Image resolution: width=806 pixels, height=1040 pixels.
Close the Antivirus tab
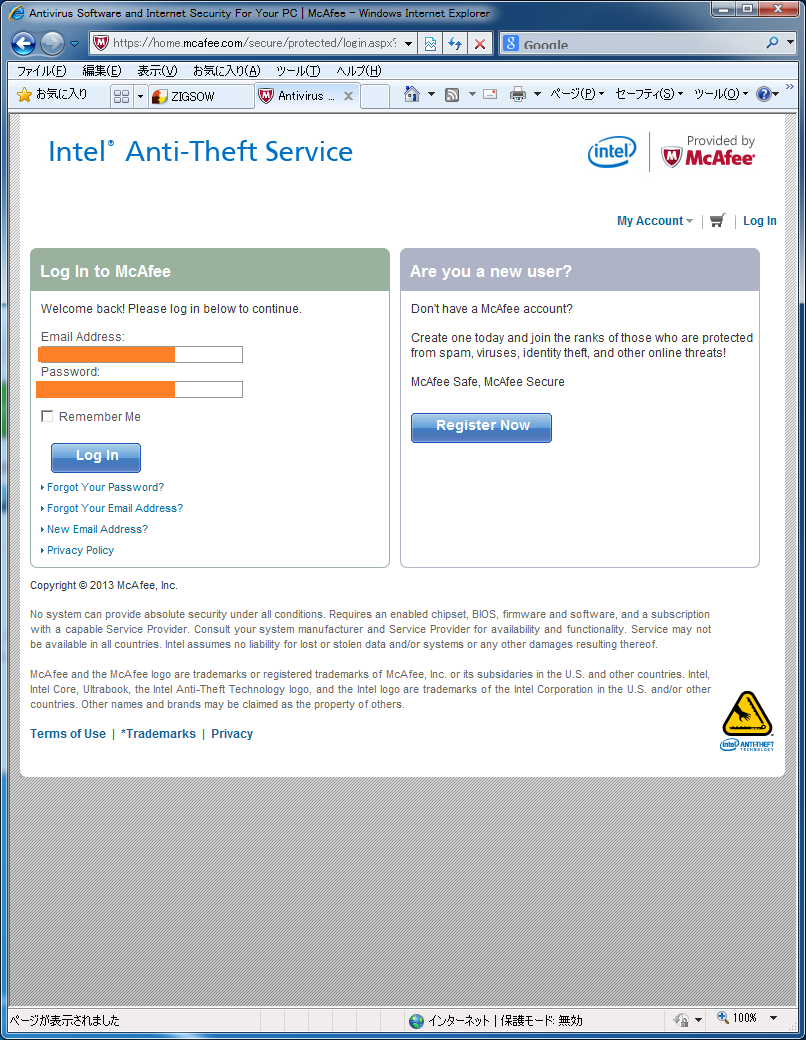pos(348,96)
